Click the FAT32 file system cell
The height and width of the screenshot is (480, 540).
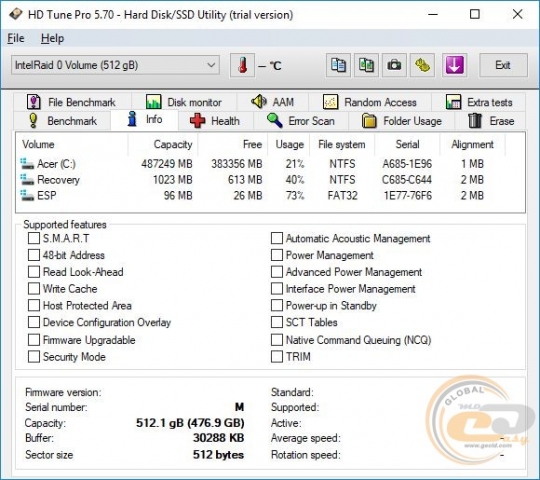pyautogui.click(x=342, y=195)
